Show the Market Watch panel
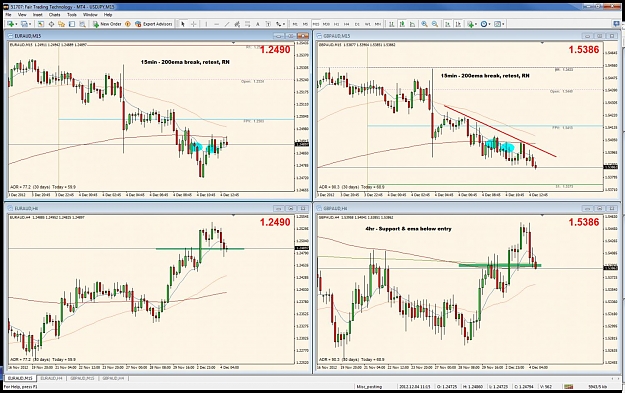The width and height of the screenshot is (625, 393). tap(41, 24)
